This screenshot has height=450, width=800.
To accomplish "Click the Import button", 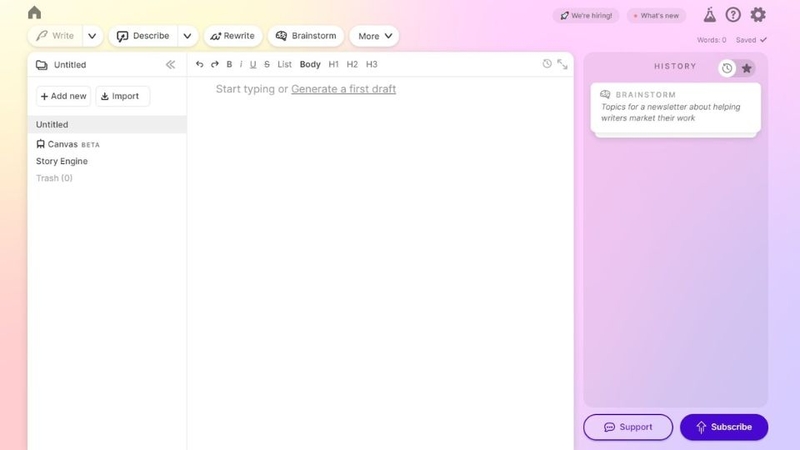I will point(122,96).
